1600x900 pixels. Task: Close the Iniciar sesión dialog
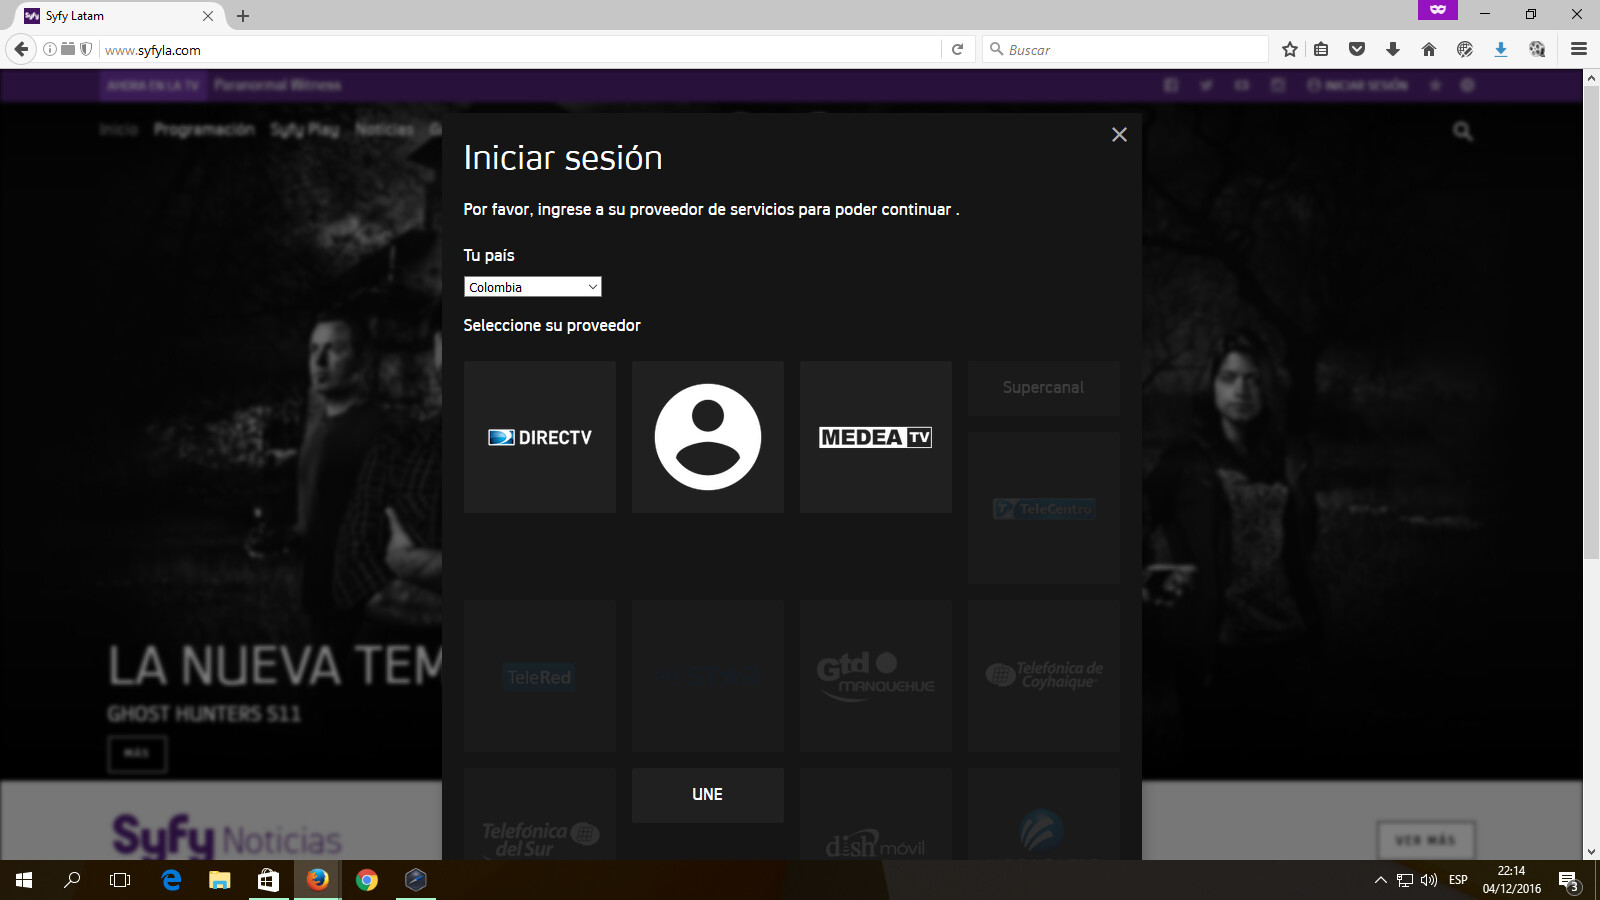(x=1119, y=135)
